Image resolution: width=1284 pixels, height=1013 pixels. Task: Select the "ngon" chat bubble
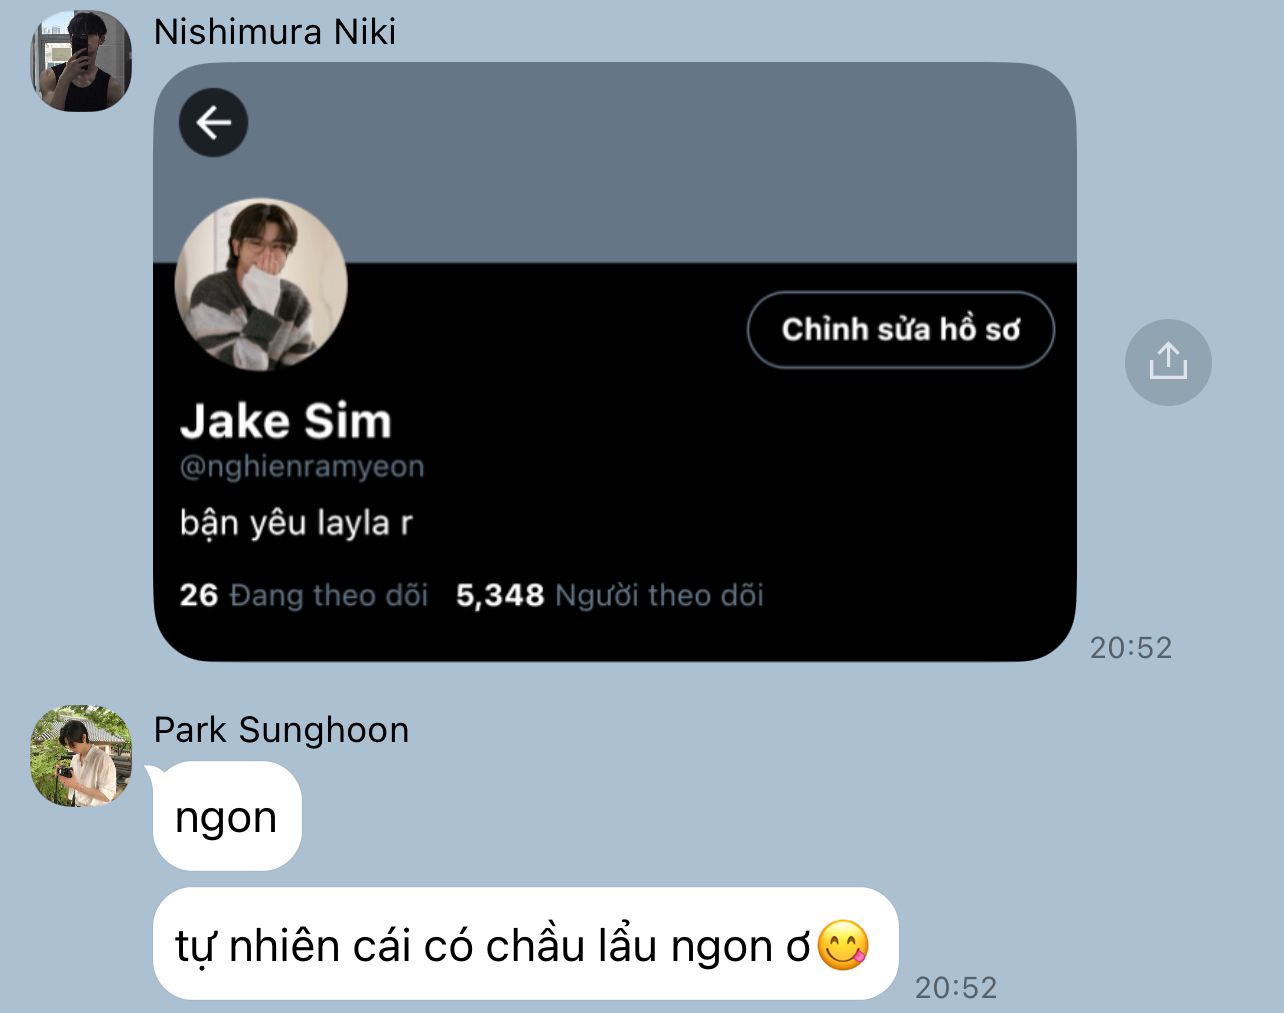(227, 816)
